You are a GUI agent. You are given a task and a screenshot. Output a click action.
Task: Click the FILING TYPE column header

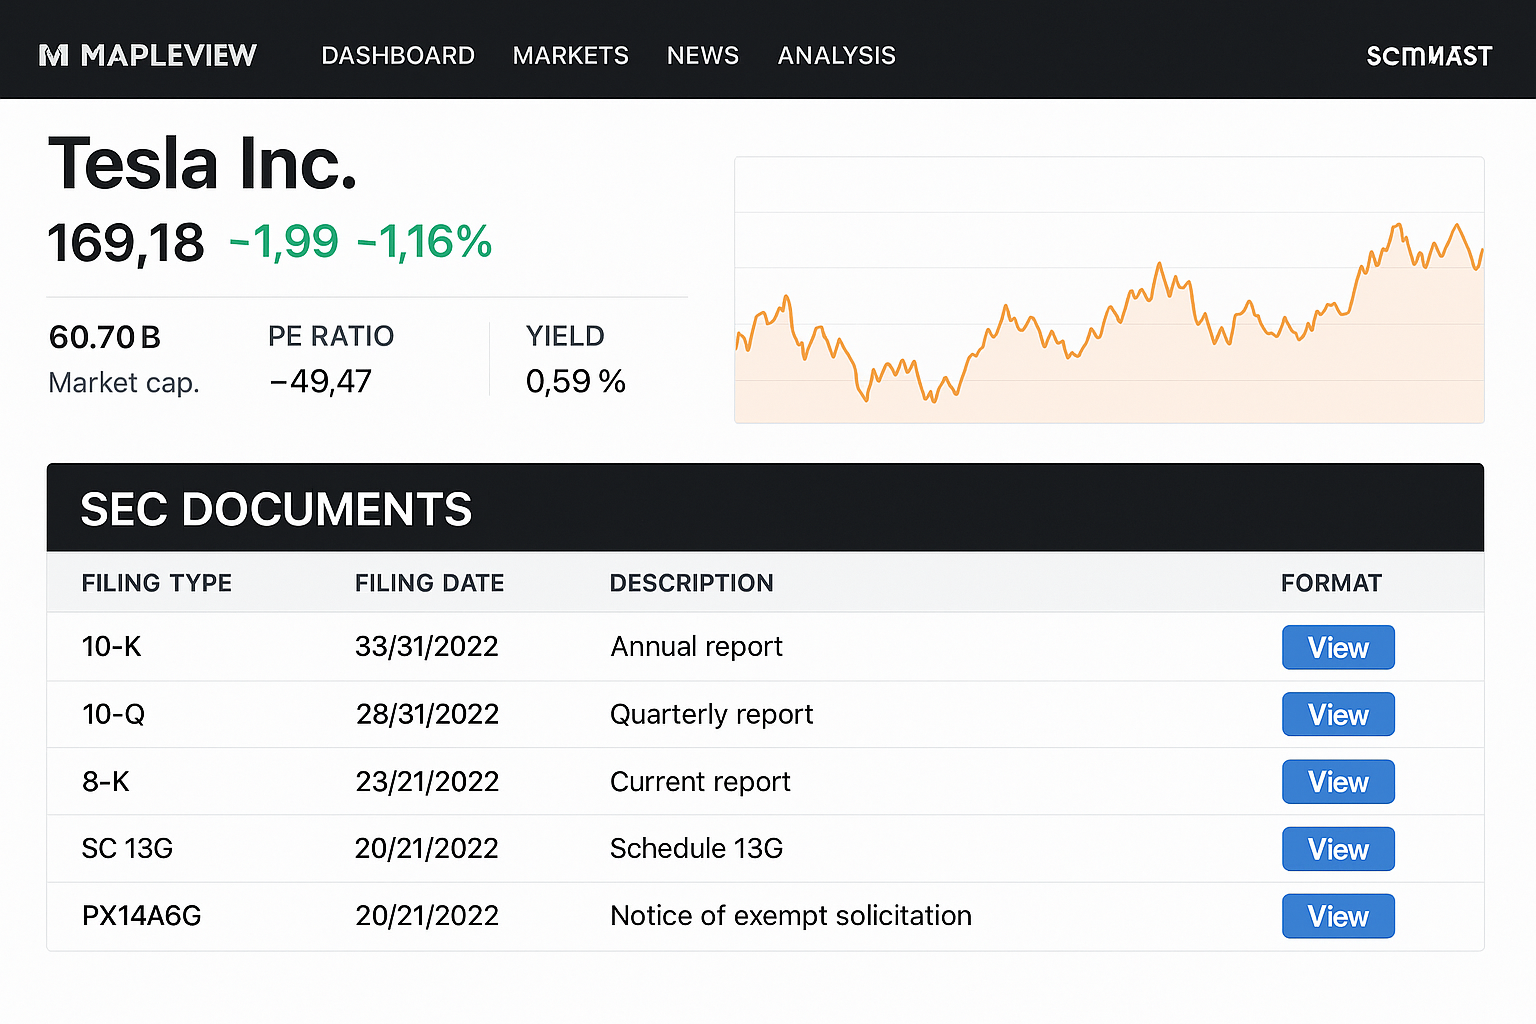pyautogui.click(x=157, y=583)
